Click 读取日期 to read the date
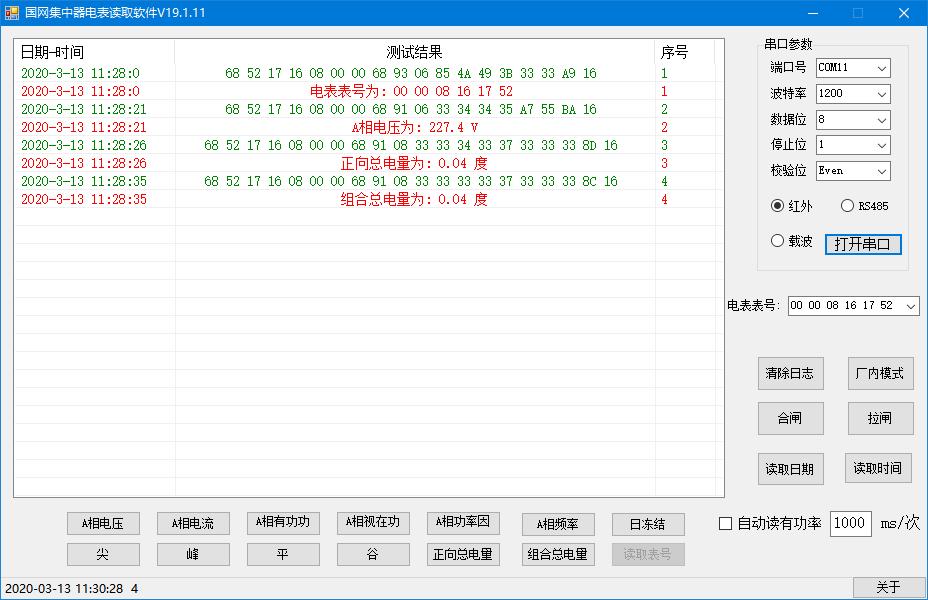 [x=791, y=469]
